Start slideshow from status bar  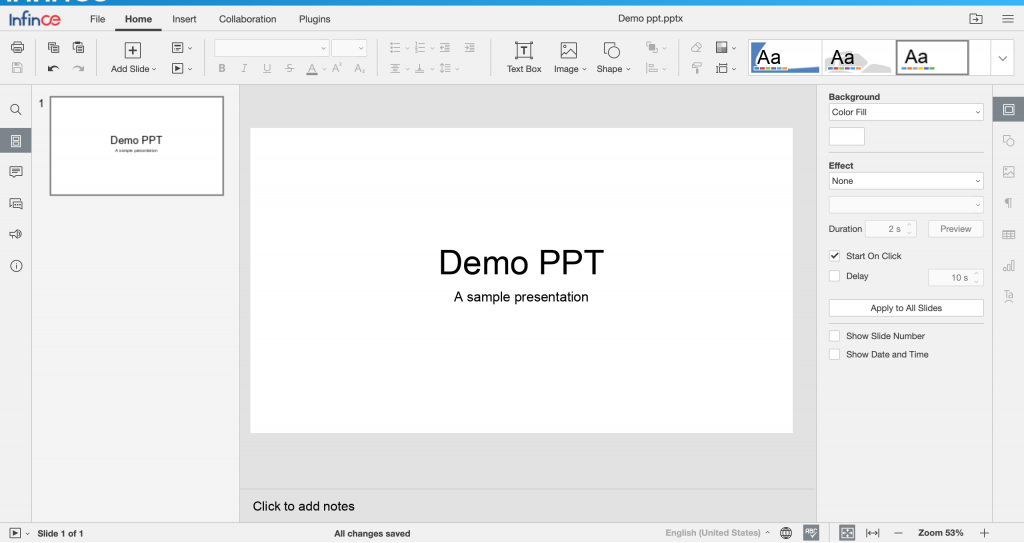tap(16, 533)
